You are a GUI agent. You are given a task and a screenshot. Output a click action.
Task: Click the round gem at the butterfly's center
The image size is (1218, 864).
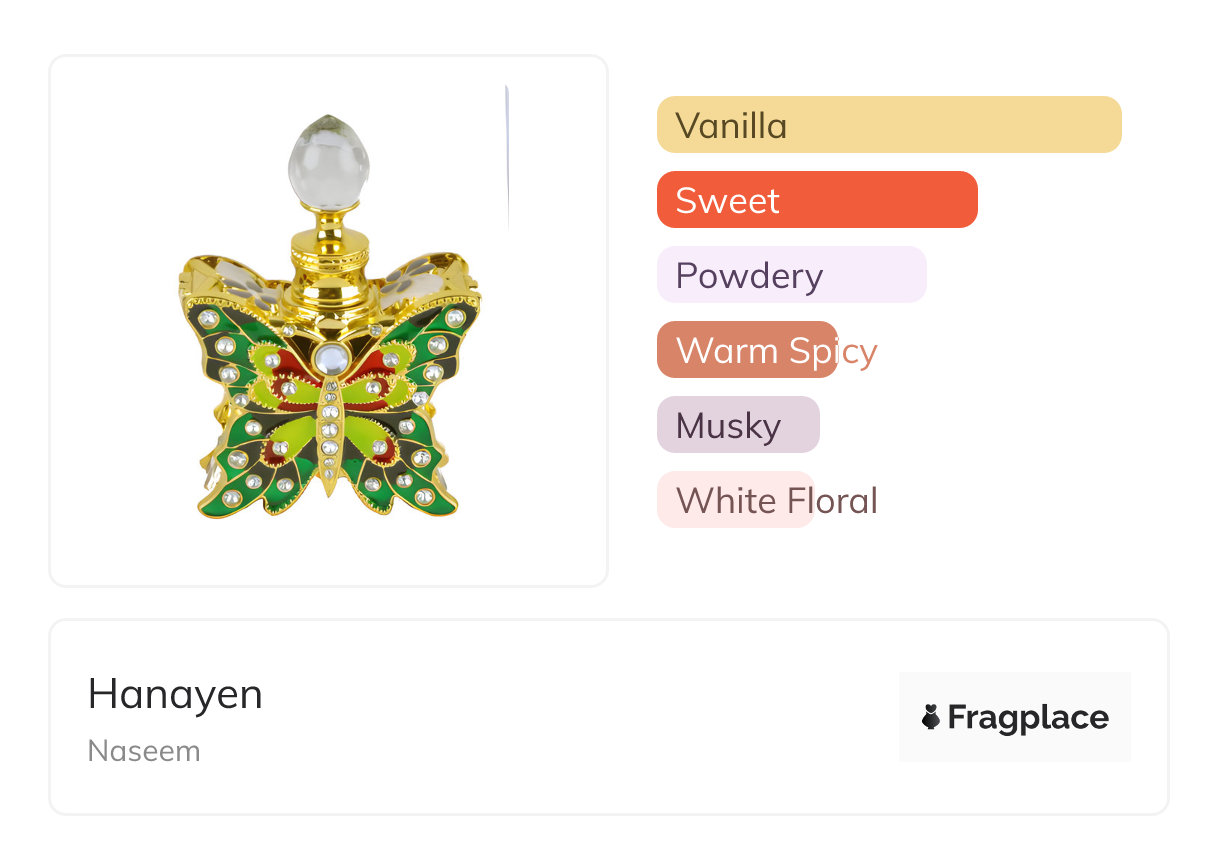[x=328, y=357]
